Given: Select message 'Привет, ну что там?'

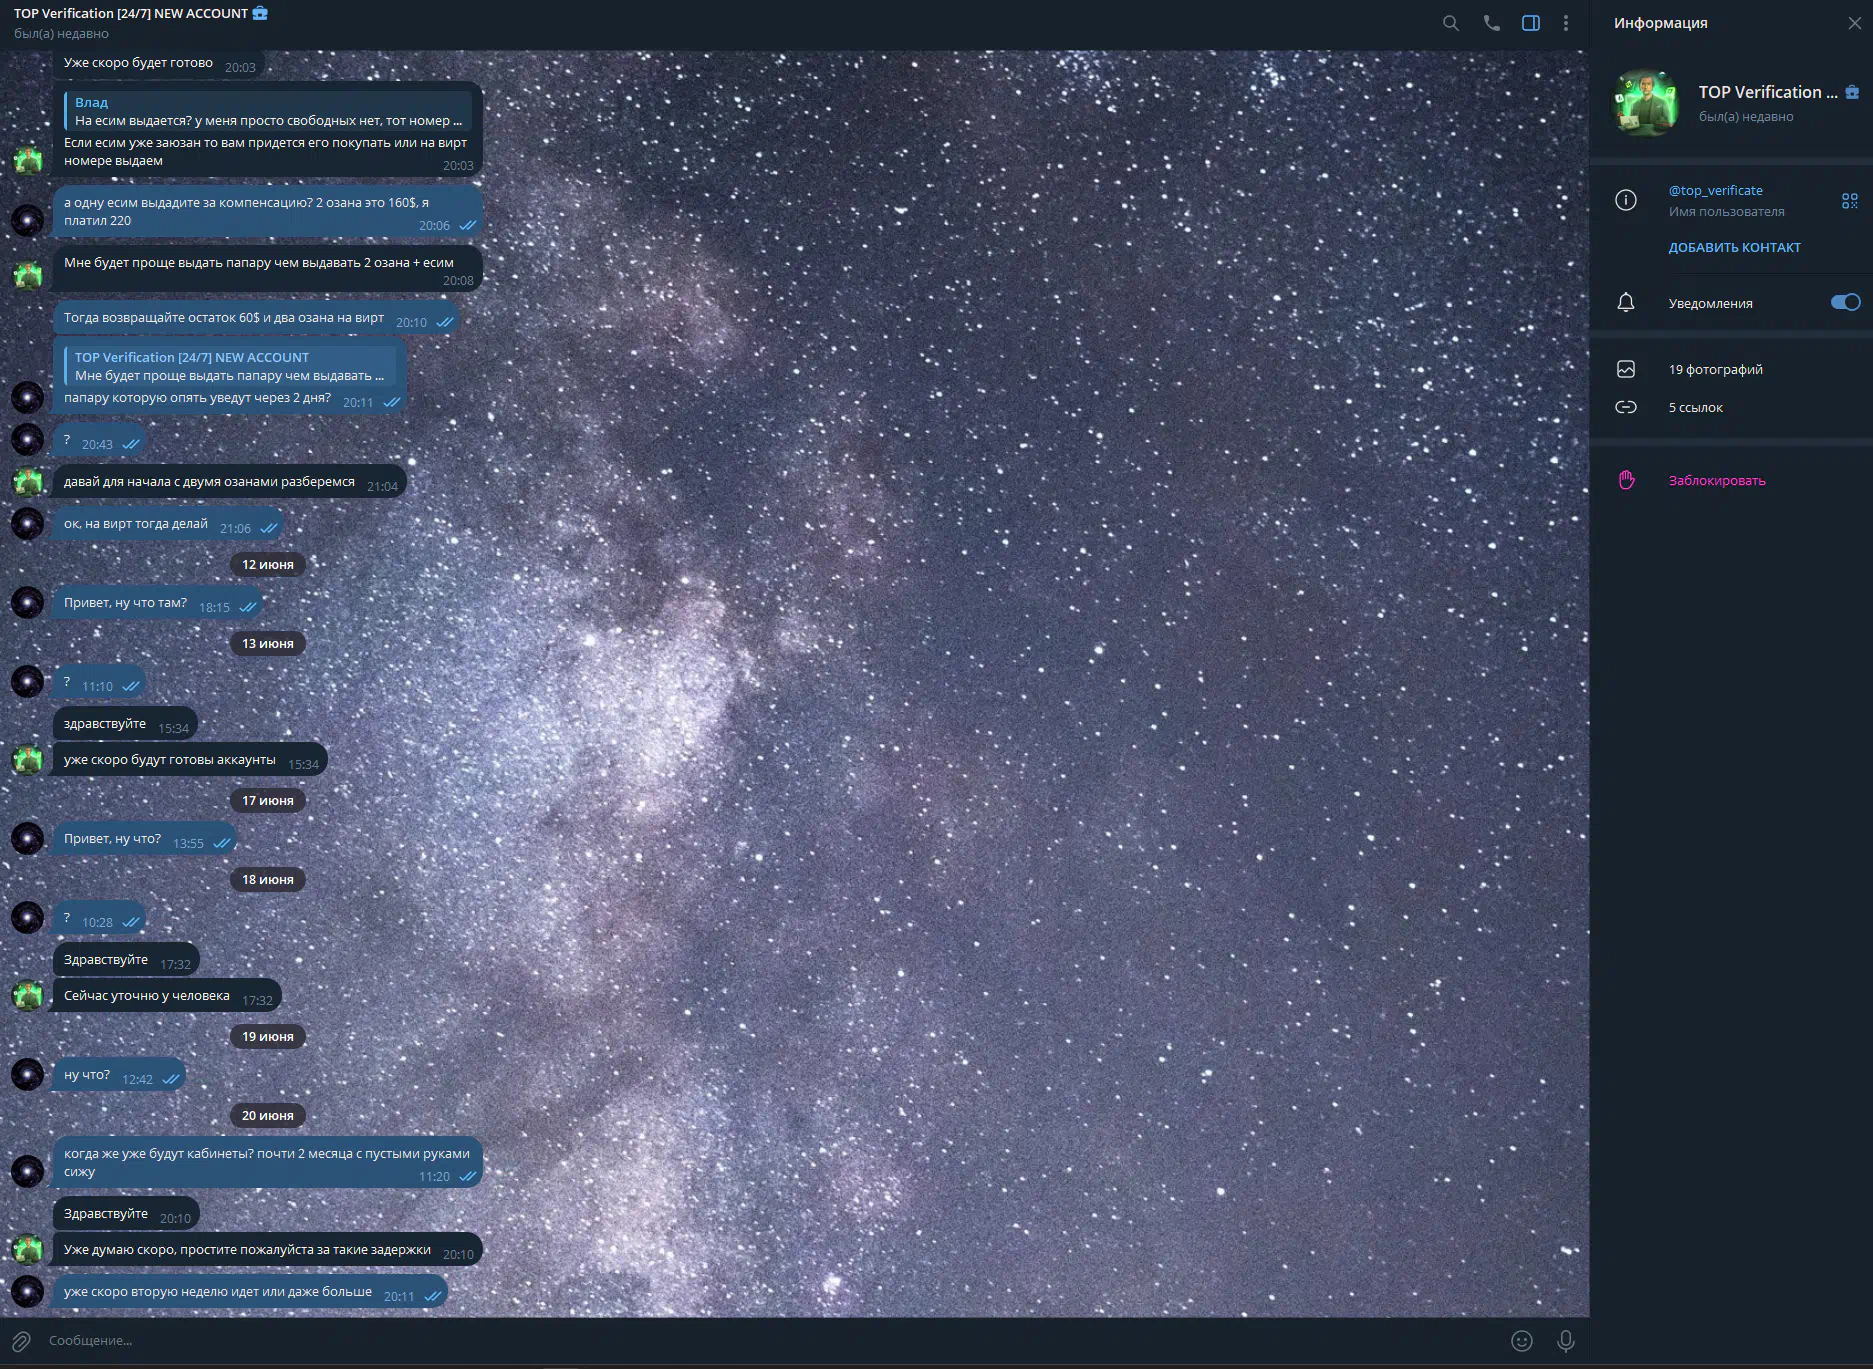Looking at the screenshot, I should point(159,603).
